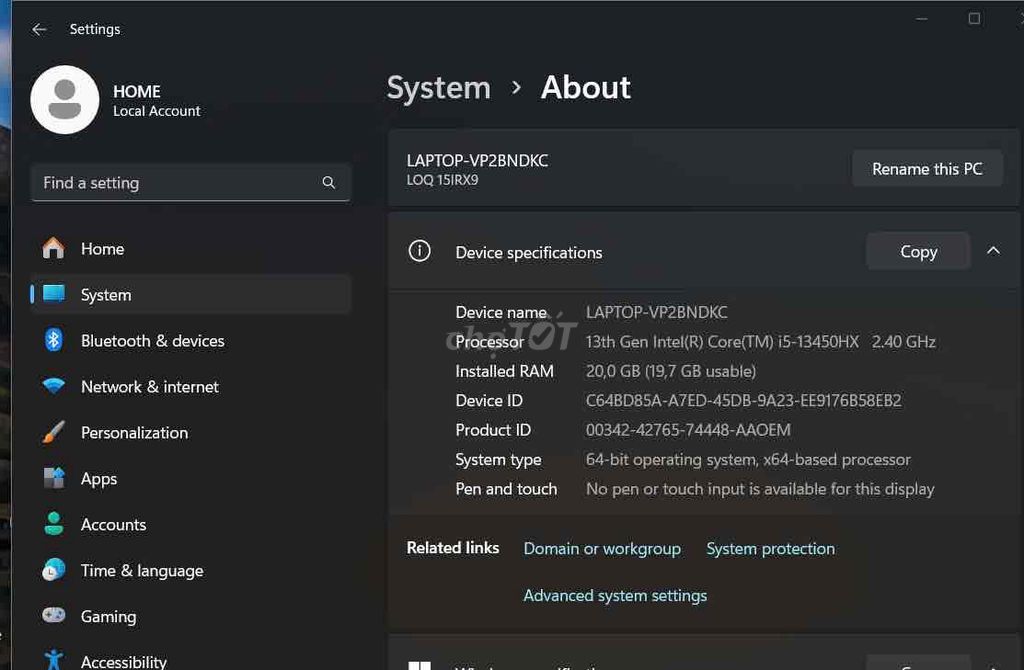The width and height of the screenshot is (1024, 670).
Task: Open Personalization settings
Action: [x=191, y=432]
